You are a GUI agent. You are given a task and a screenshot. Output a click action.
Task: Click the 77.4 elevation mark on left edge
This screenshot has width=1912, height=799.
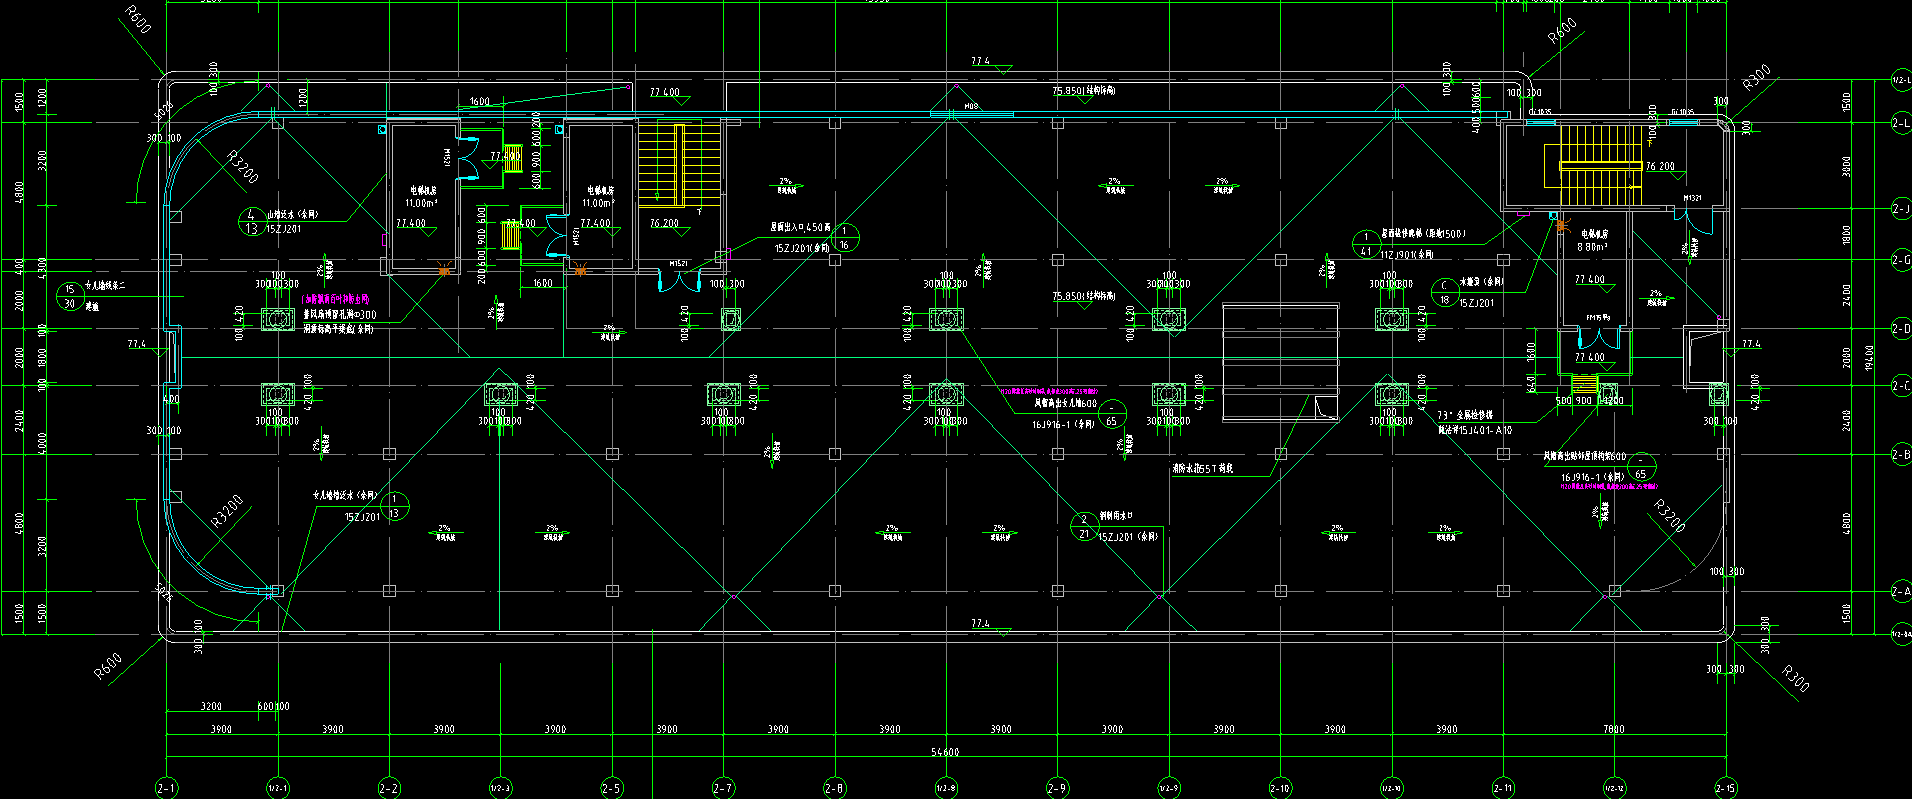pyautogui.click(x=136, y=343)
